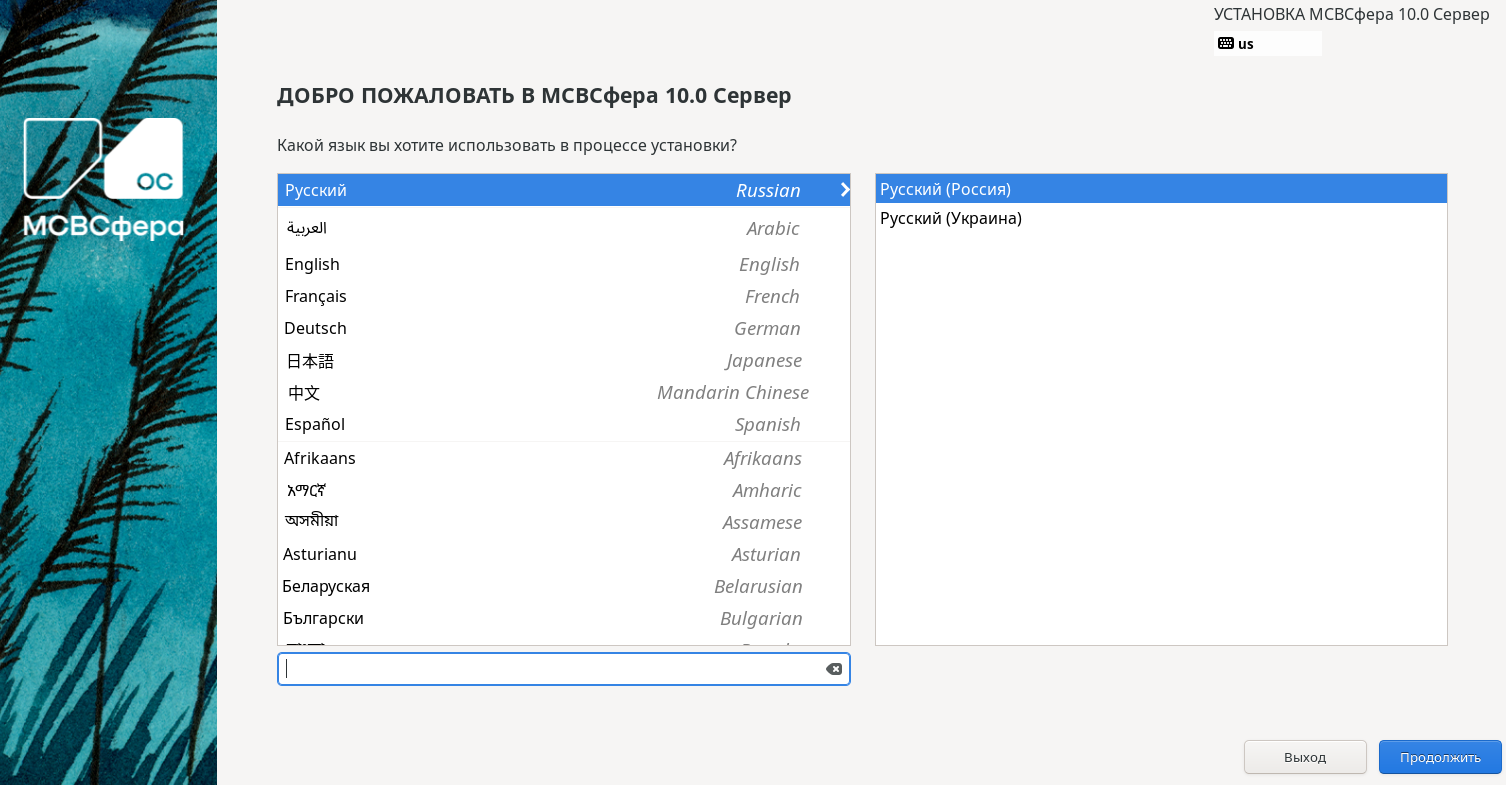The image size is (1506, 785).
Task: Choose Español language
Action: pyautogui.click(x=564, y=424)
